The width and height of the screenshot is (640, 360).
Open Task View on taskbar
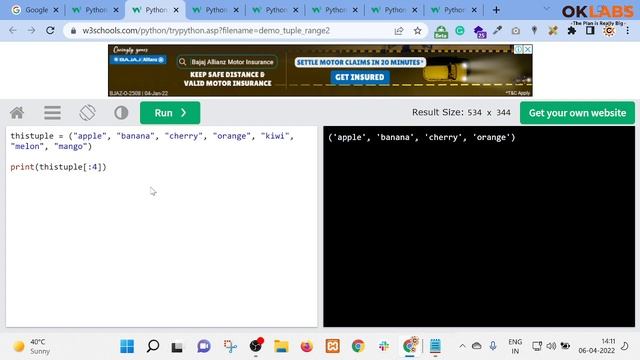[177, 347]
